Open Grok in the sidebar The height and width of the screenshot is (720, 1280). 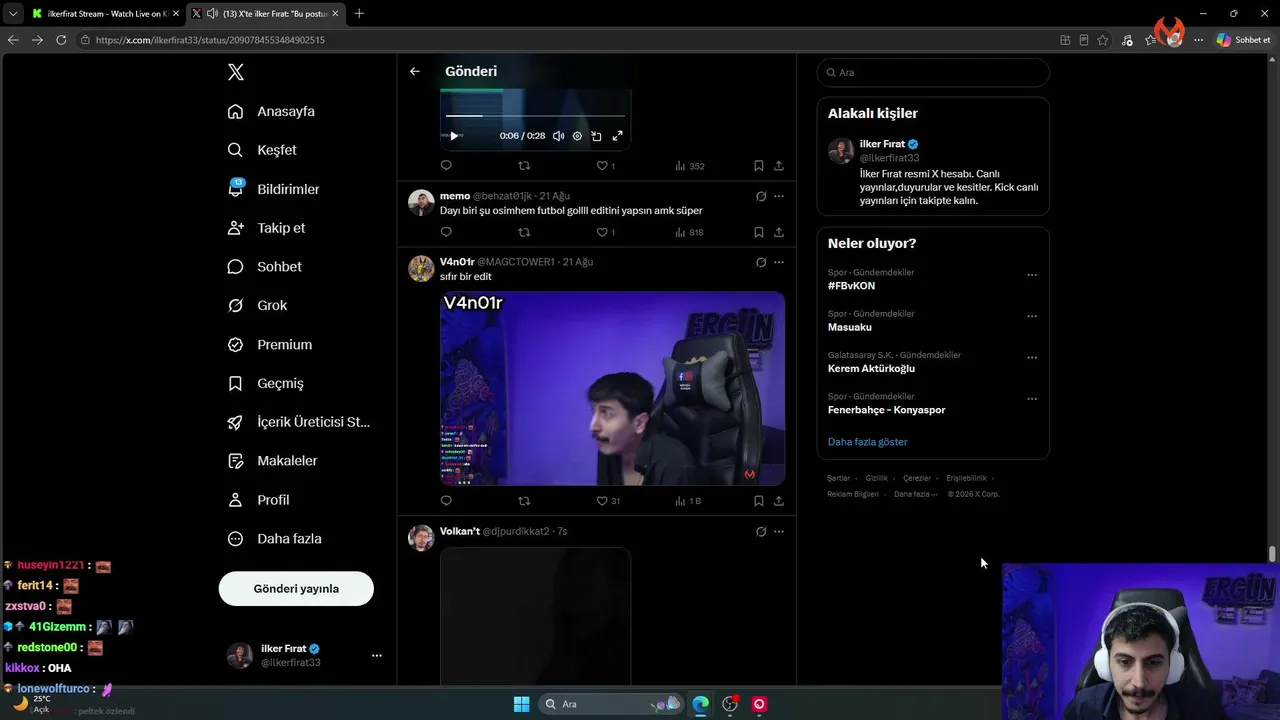click(258, 306)
